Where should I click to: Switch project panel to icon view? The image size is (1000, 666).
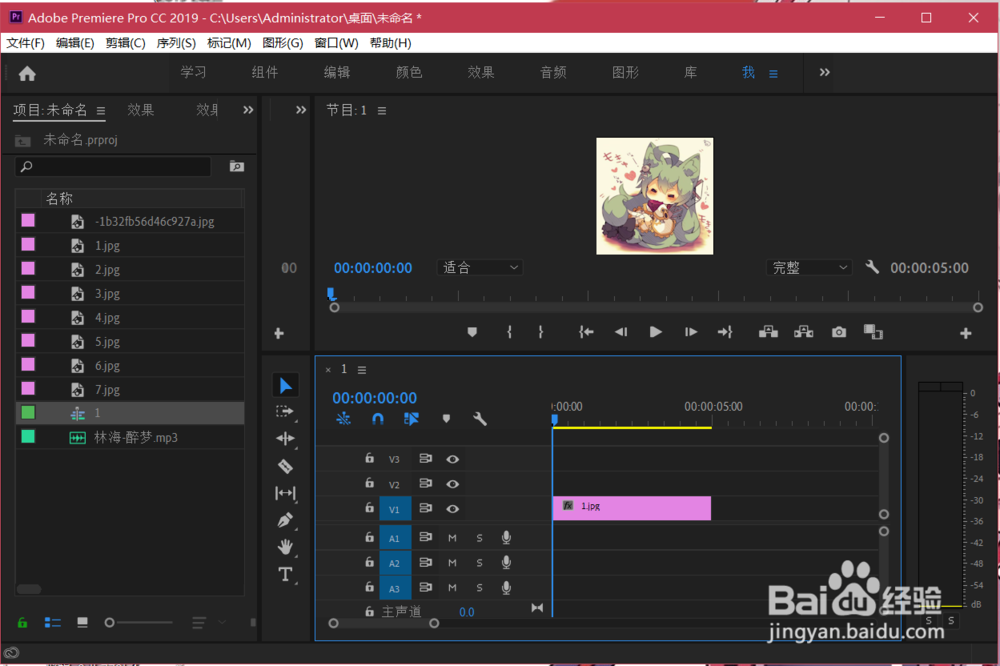coord(82,623)
